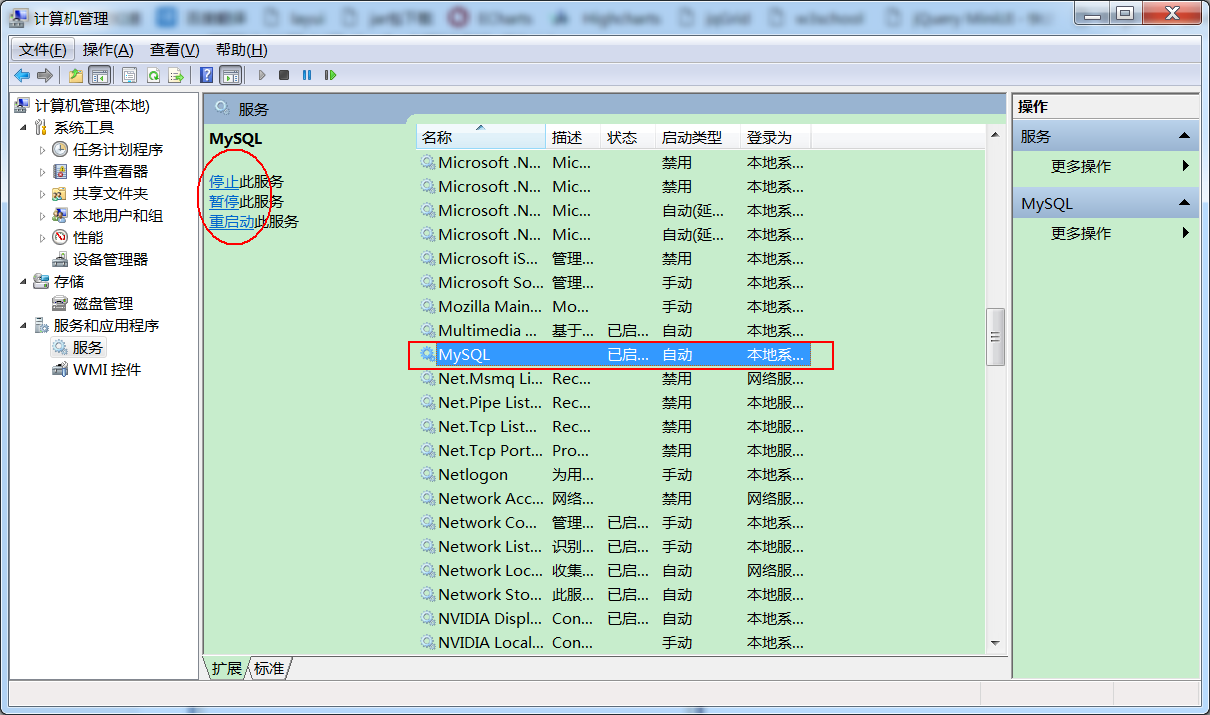
Task: Switch to the 标准 tab
Action: tap(268, 668)
